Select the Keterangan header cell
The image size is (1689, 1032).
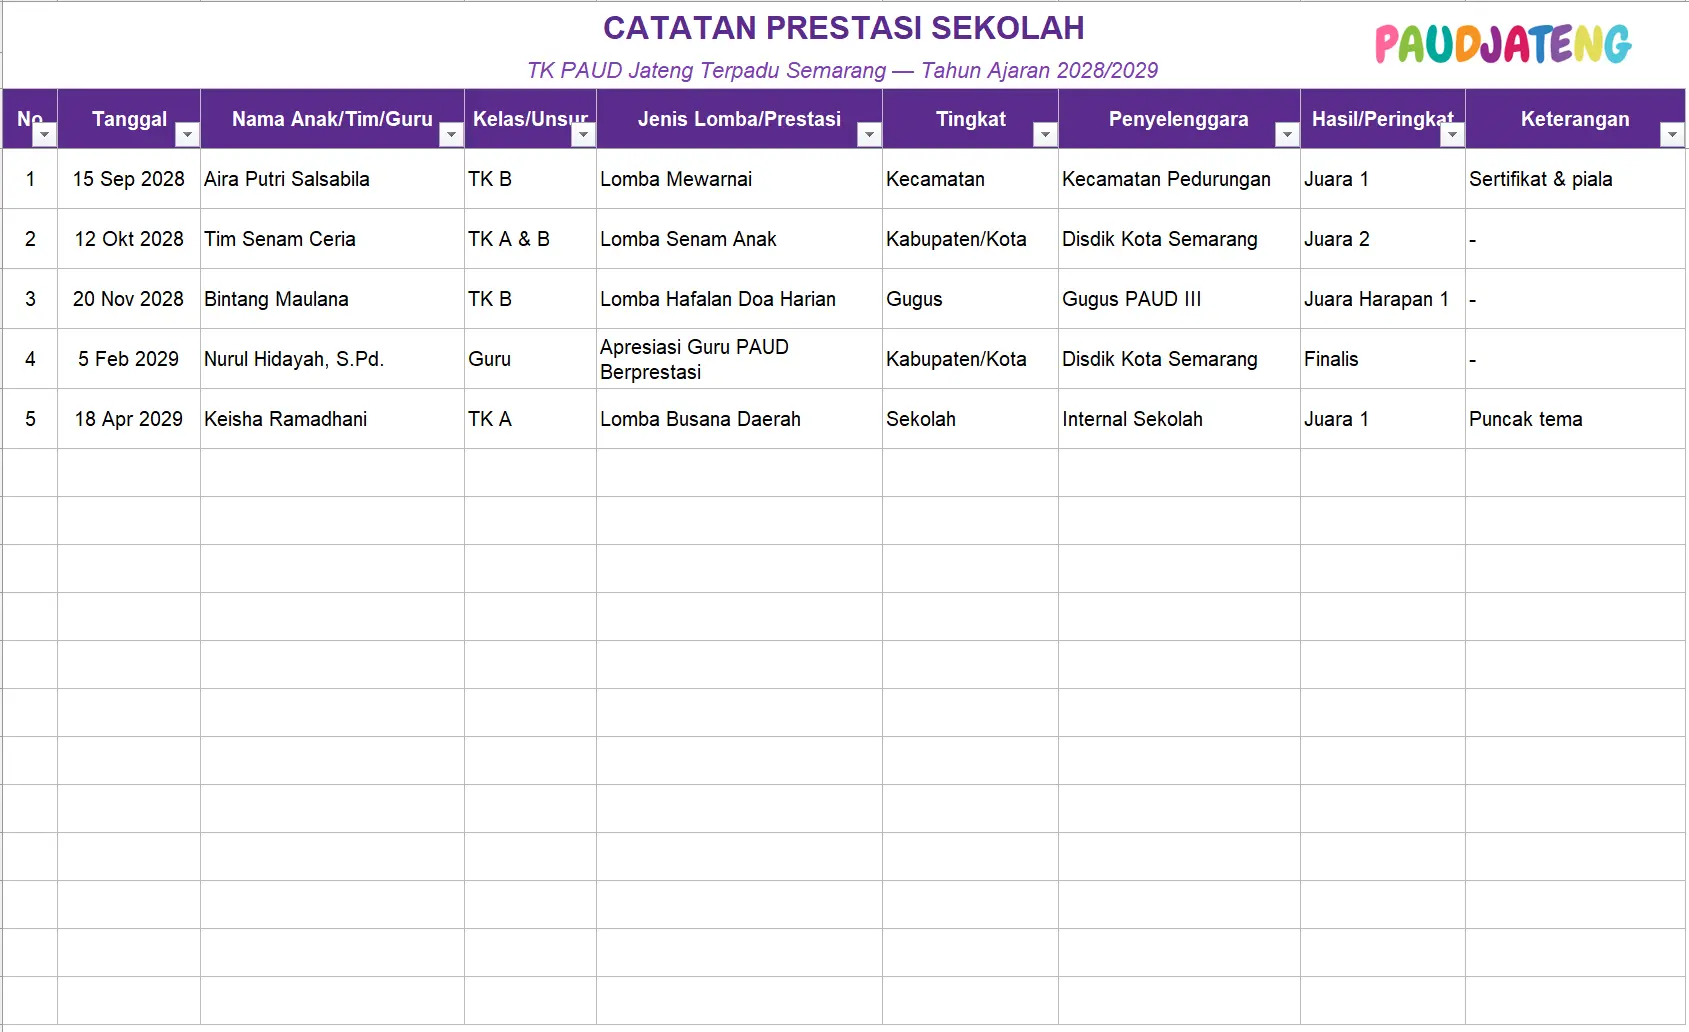point(1575,119)
